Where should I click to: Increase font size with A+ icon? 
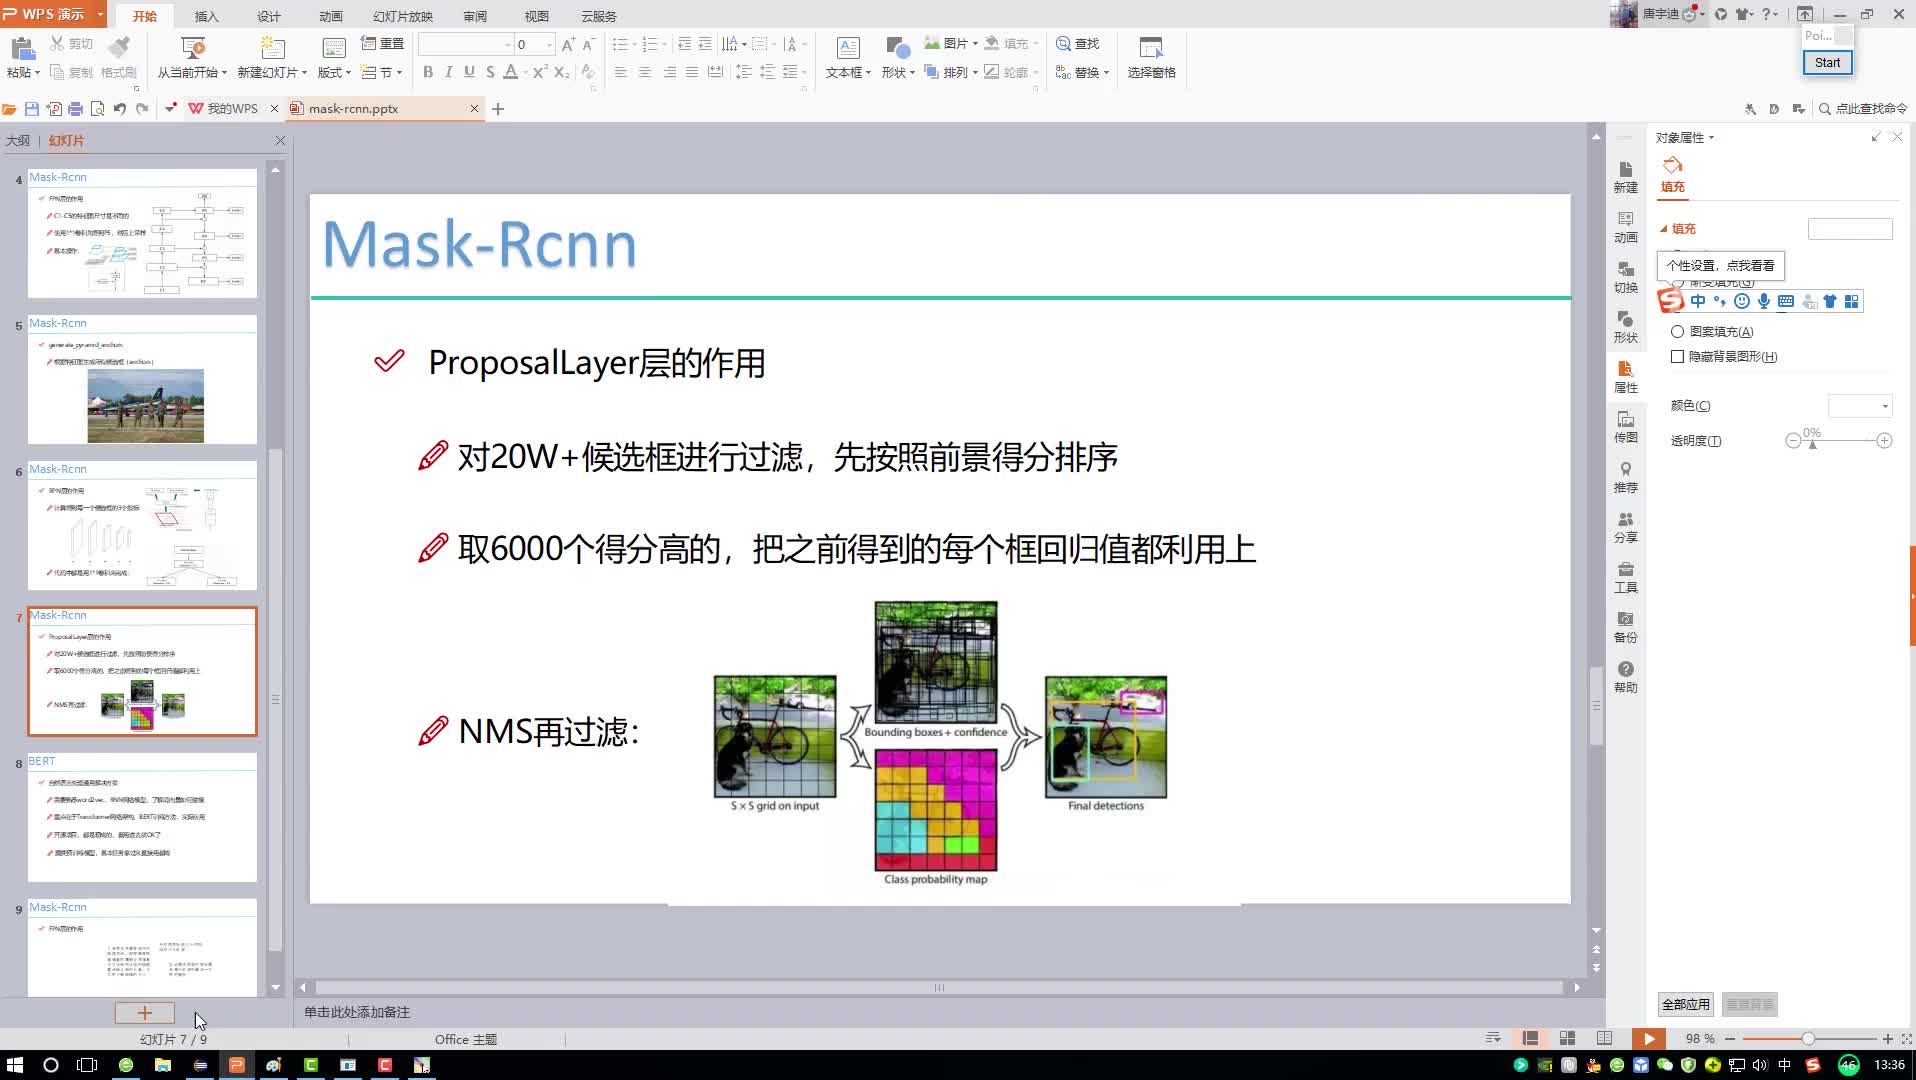point(568,44)
